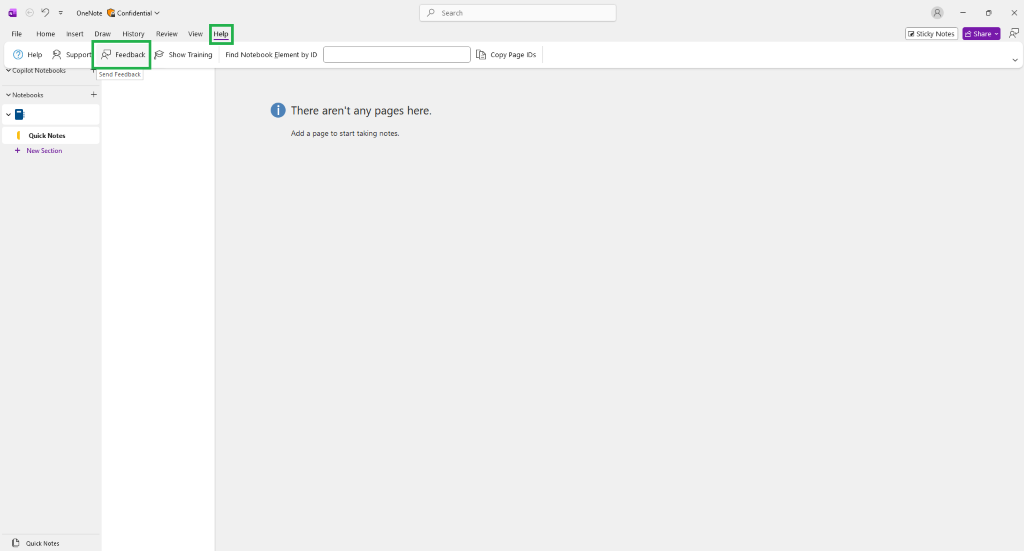Select the blue notebook icon

[x=20, y=115]
